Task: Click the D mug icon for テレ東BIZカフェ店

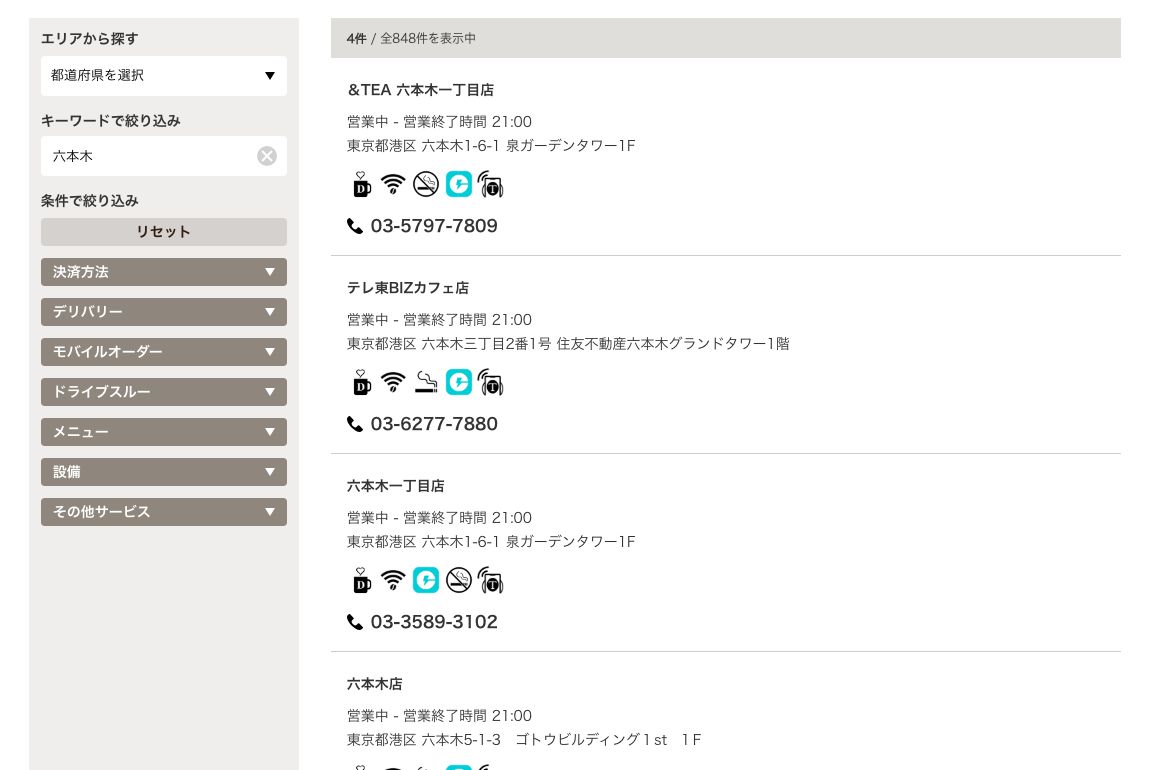Action: click(361, 382)
